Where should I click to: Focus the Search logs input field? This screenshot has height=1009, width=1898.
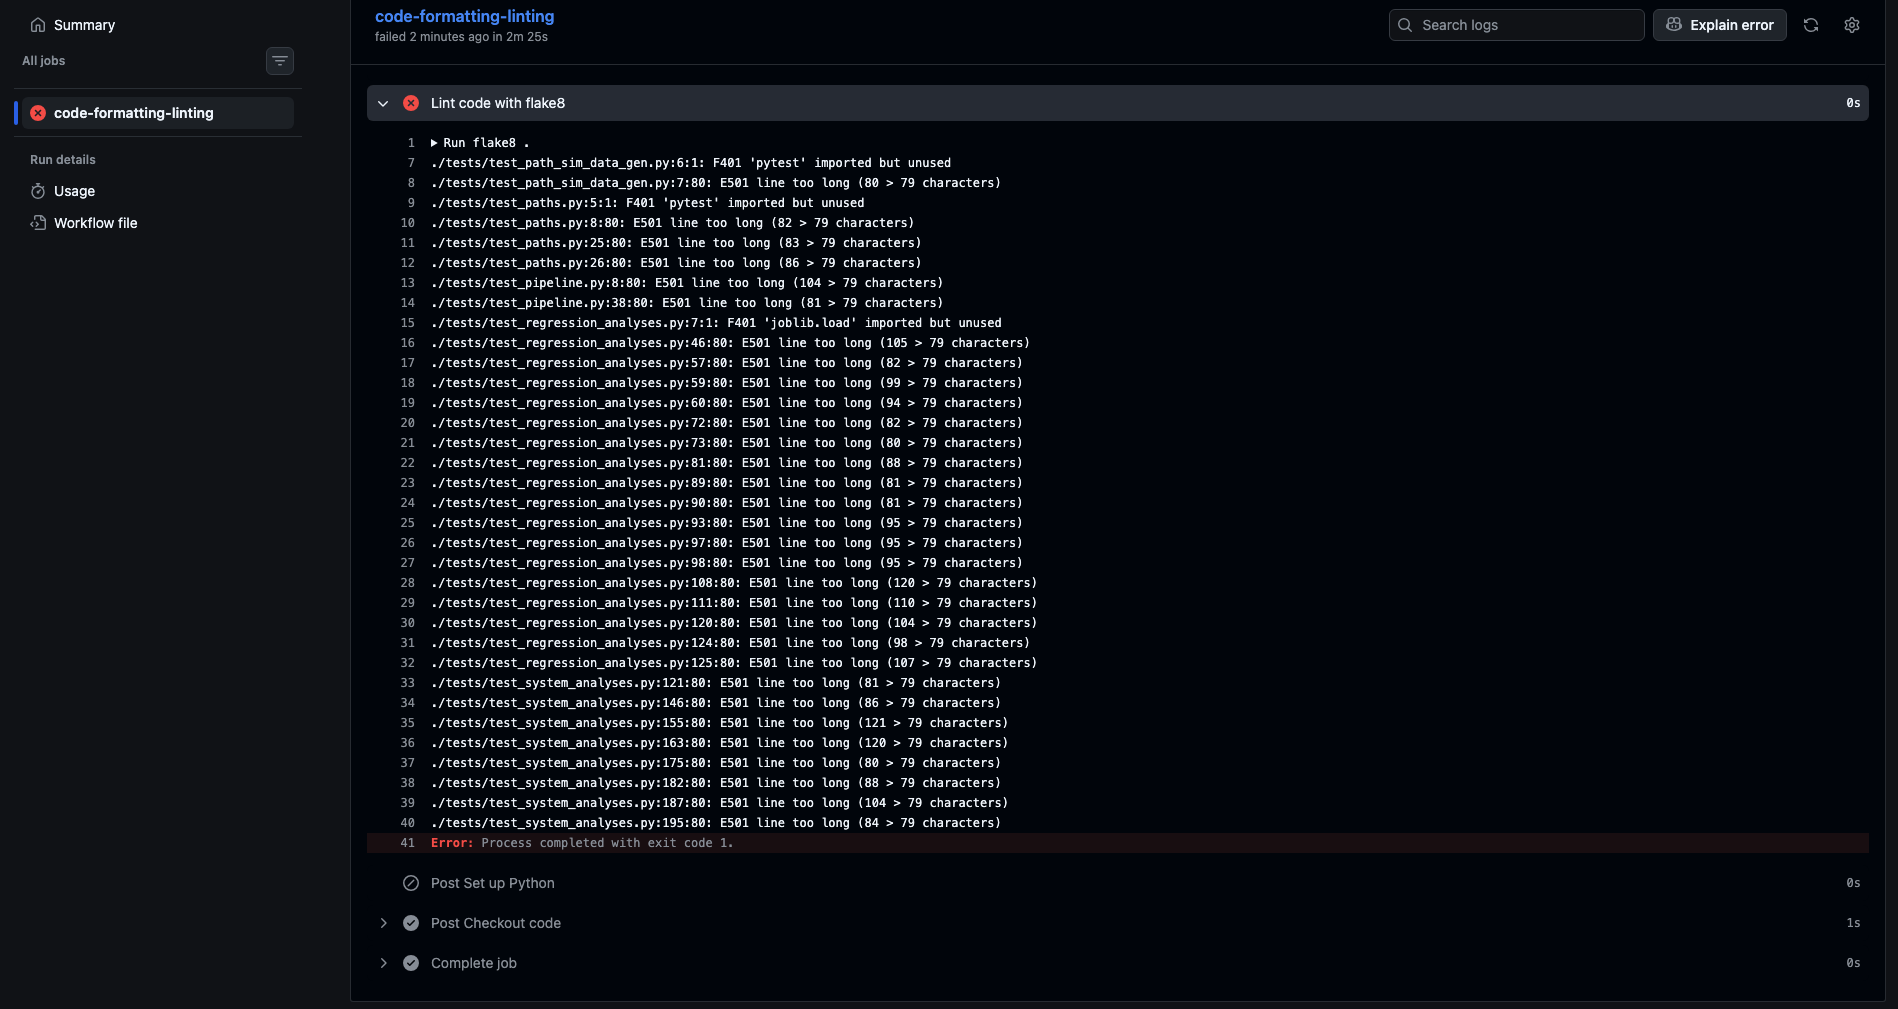(x=1516, y=25)
